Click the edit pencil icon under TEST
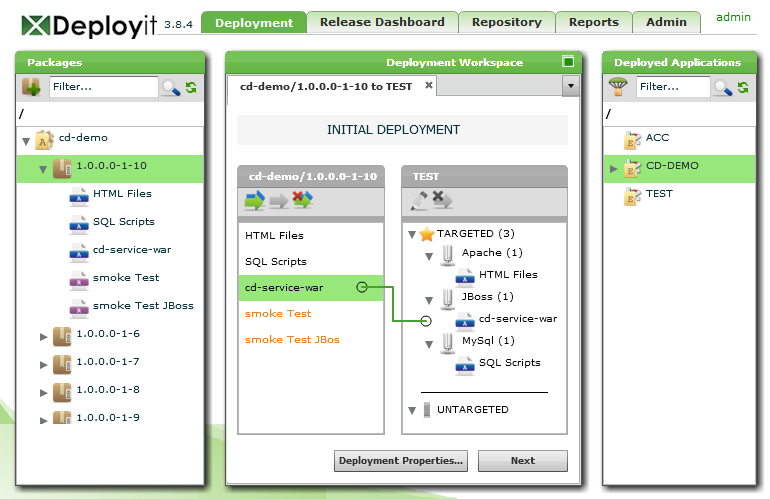This screenshot has width=770, height=499. click(x=419, y=201)
